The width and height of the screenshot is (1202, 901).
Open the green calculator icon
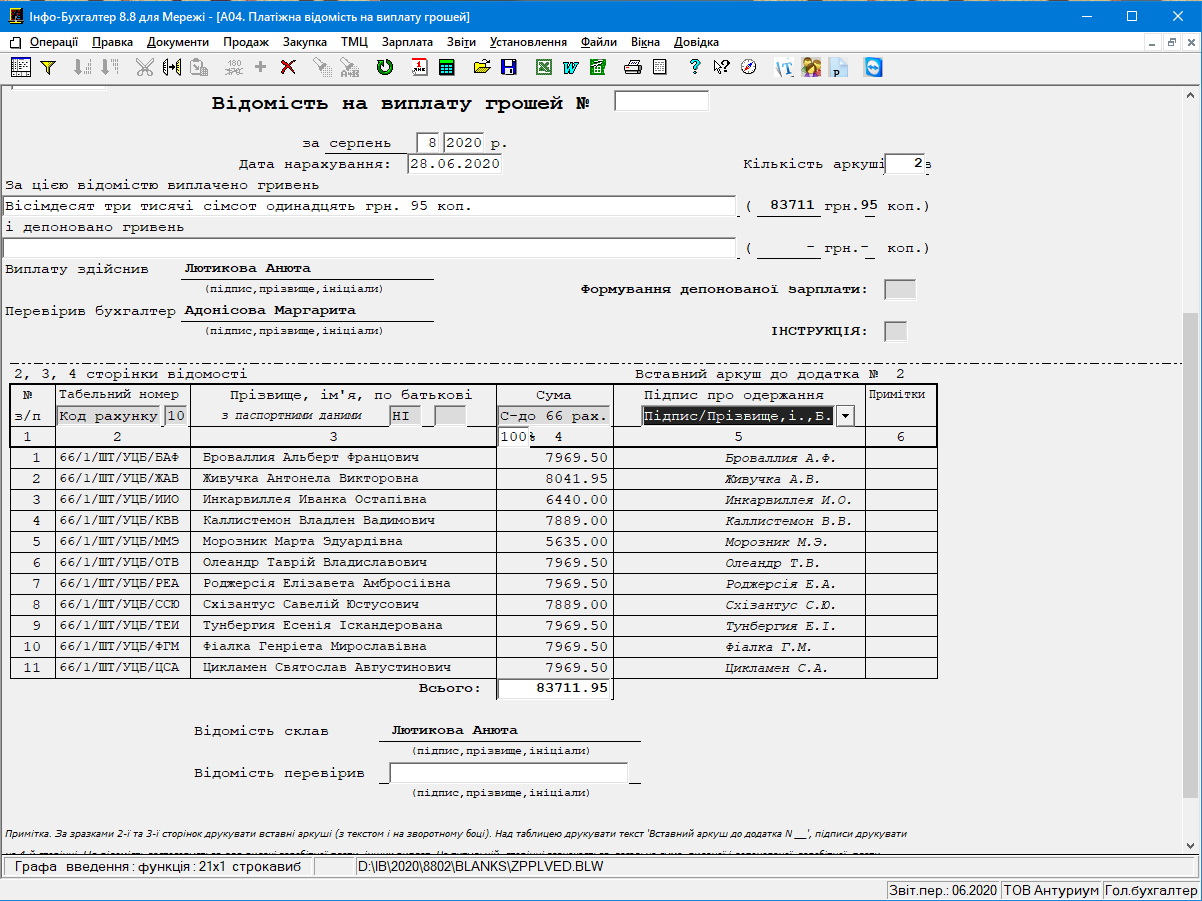[x=446, y=67]
